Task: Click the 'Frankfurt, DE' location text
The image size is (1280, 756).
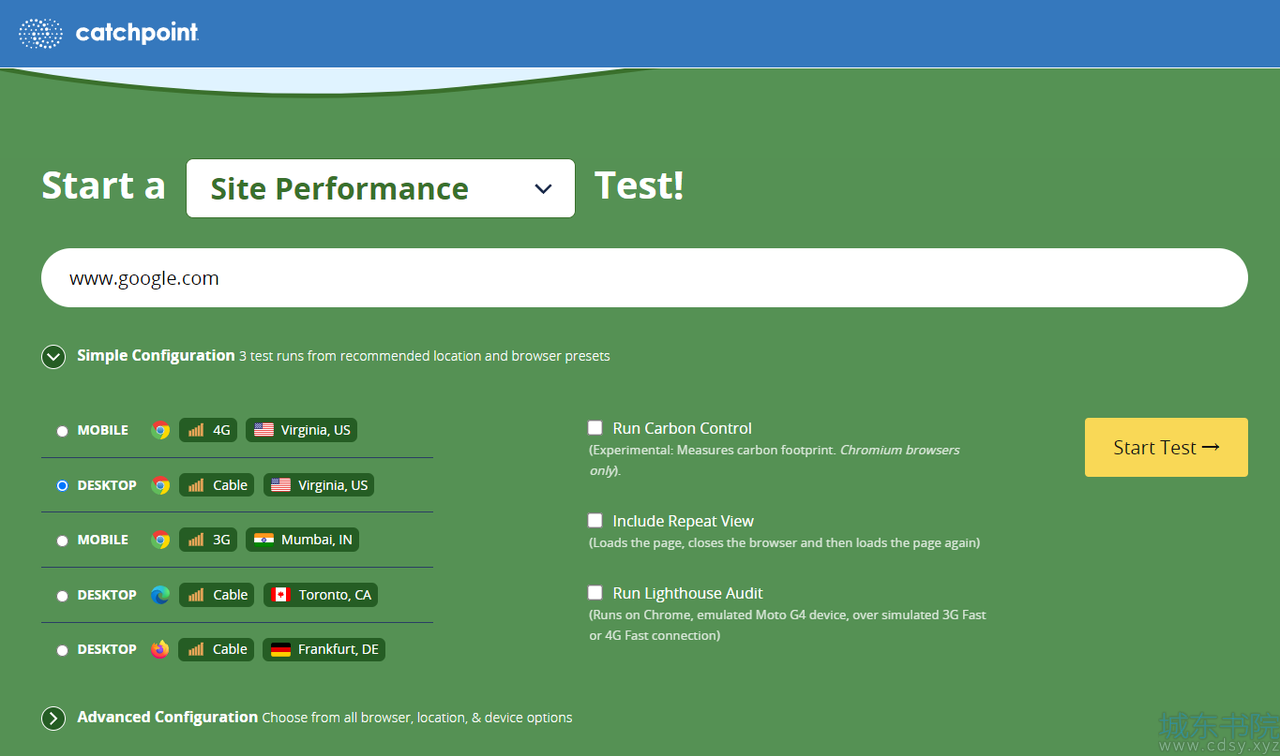Action: pos(338,649)
